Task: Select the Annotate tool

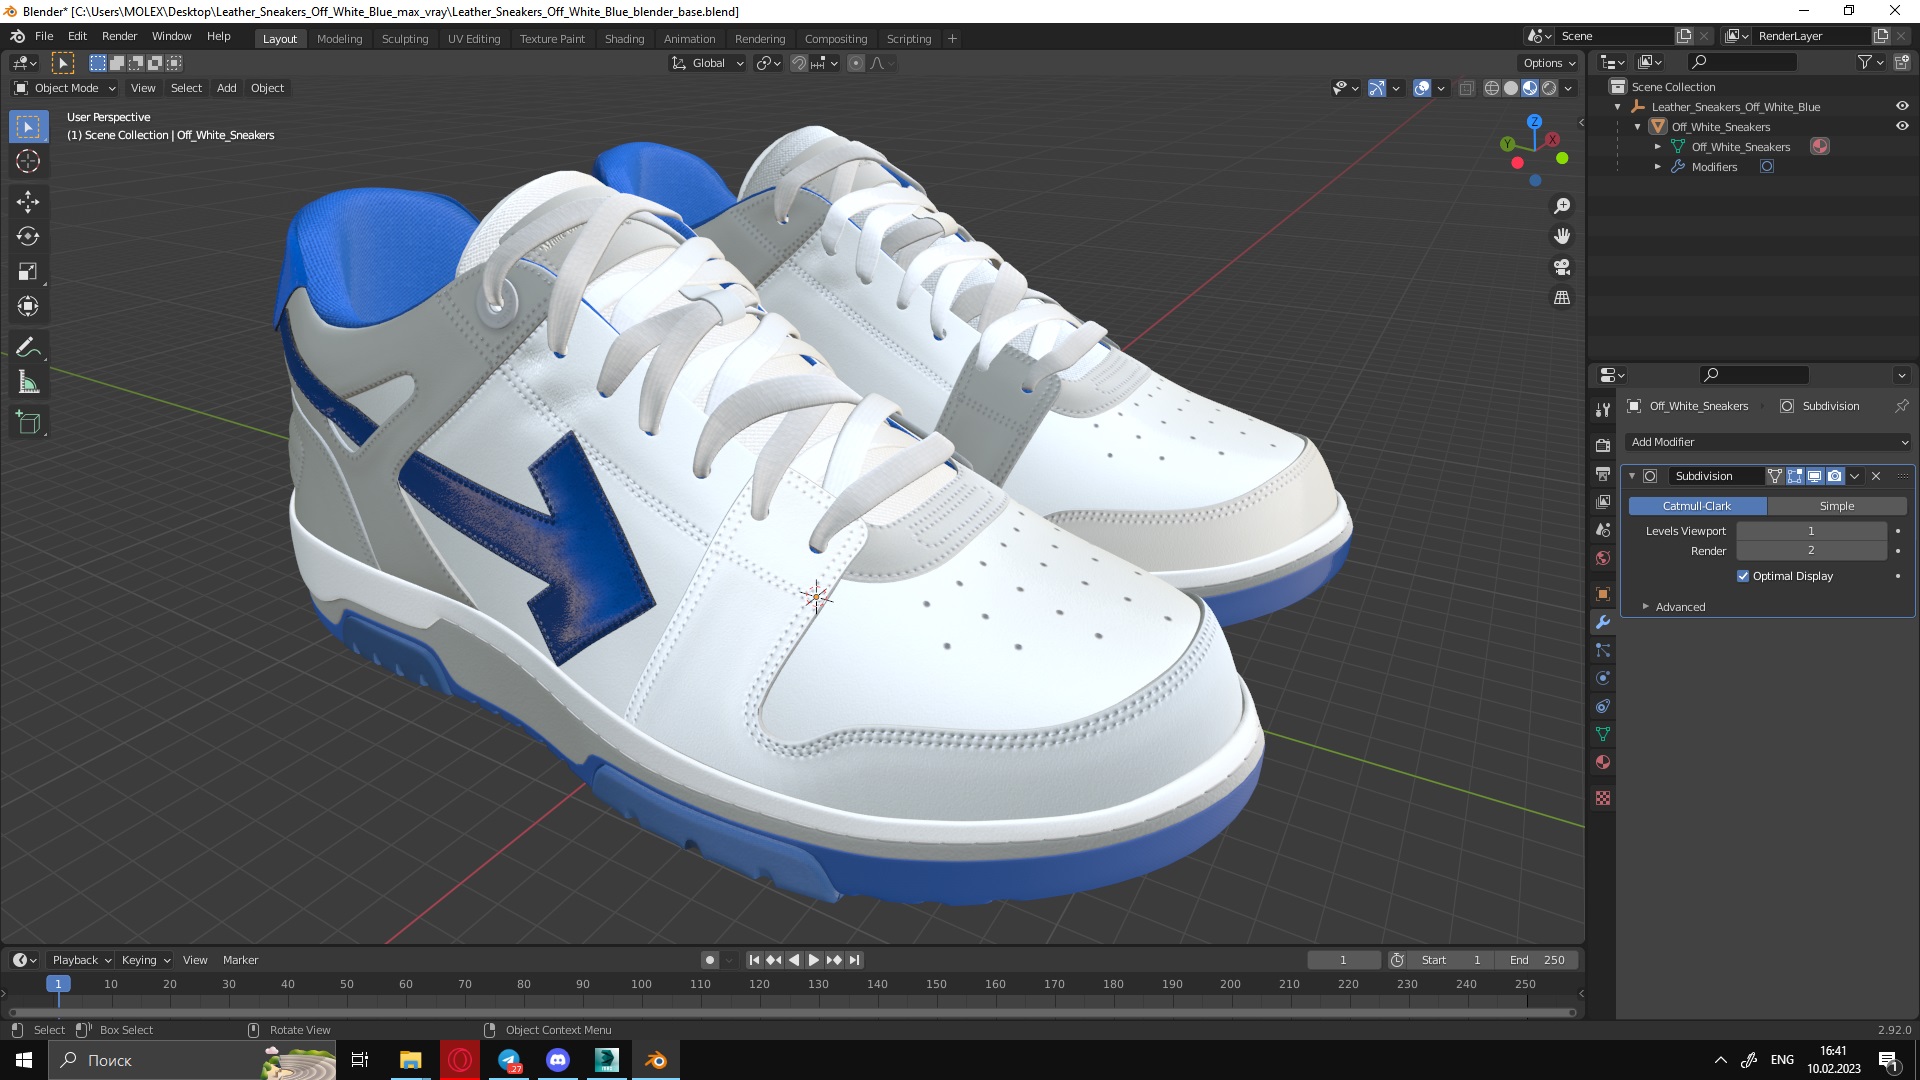Action: pyautogui.click(x=28, y=348)
